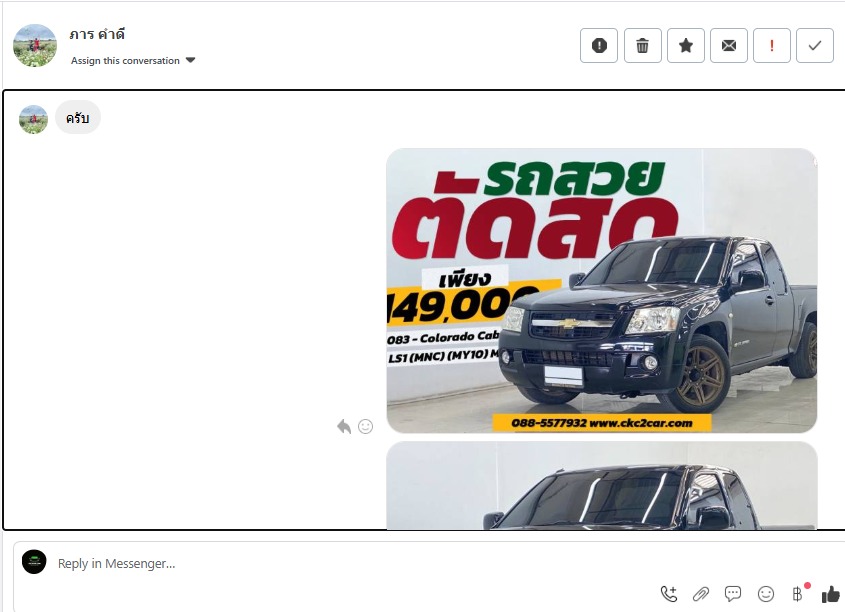Screen dimensions: 845x612
Task: Open the Colorado 149,000 promo image
Action: click(x=601, y=291)
